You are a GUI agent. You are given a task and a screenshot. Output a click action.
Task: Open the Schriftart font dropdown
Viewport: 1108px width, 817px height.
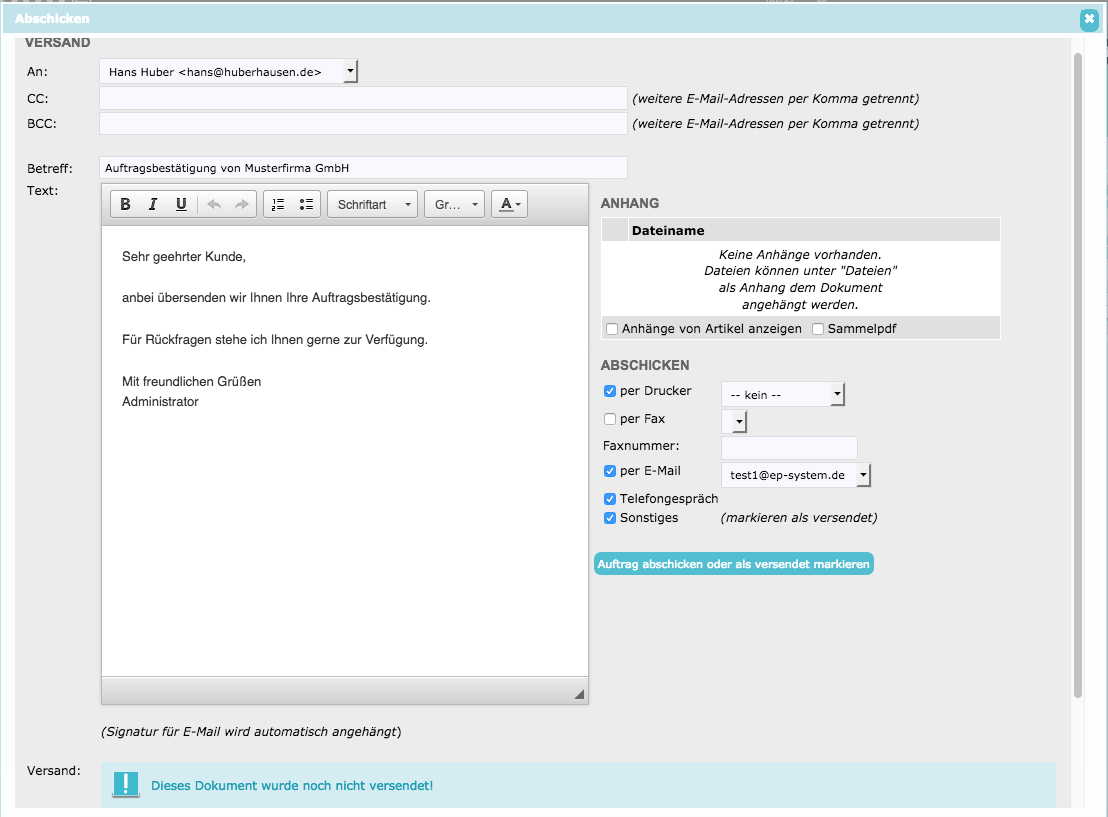coord(373,204)
